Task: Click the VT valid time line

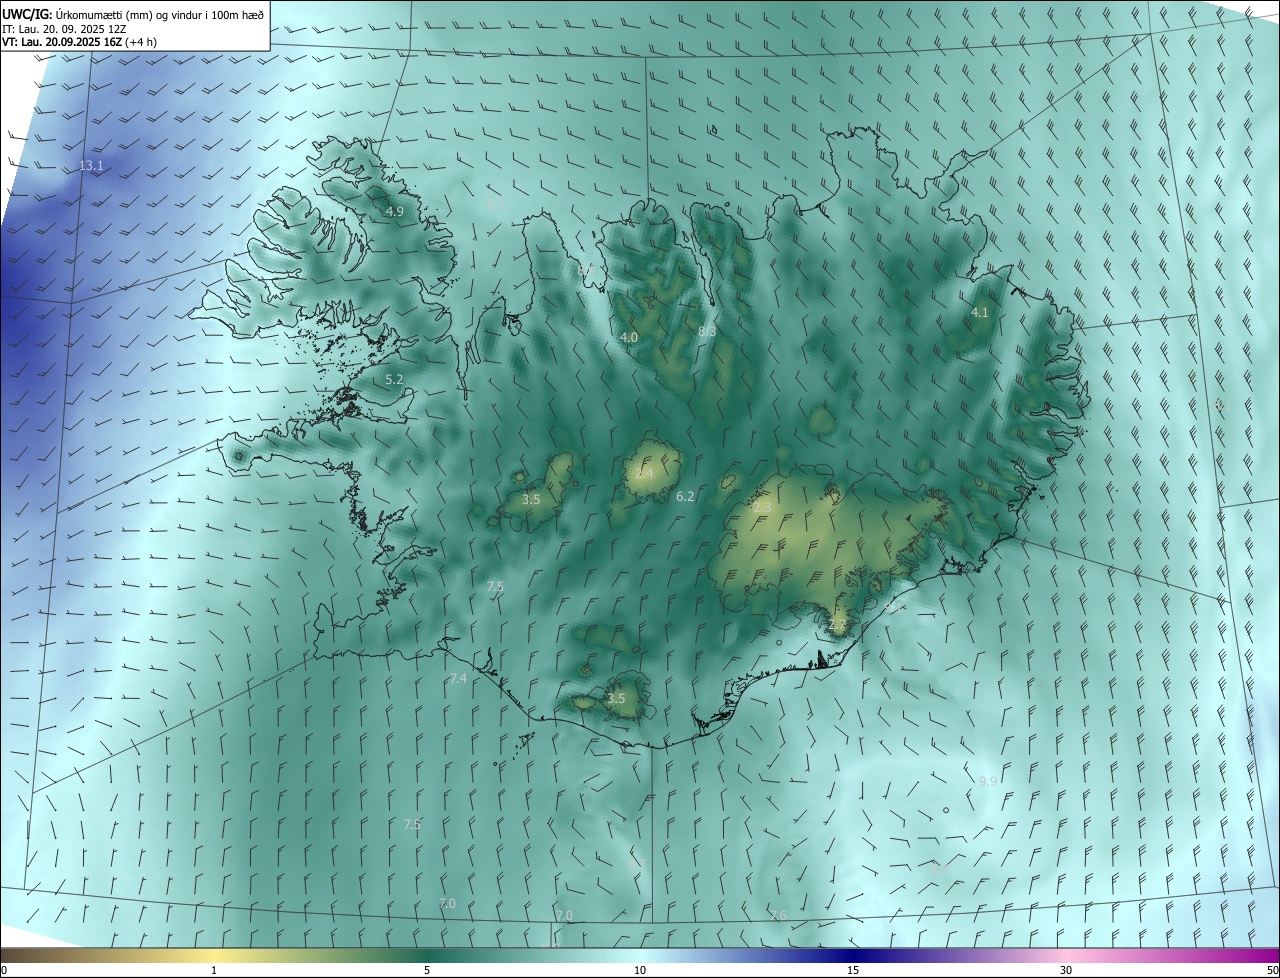Action: [79, 42]
